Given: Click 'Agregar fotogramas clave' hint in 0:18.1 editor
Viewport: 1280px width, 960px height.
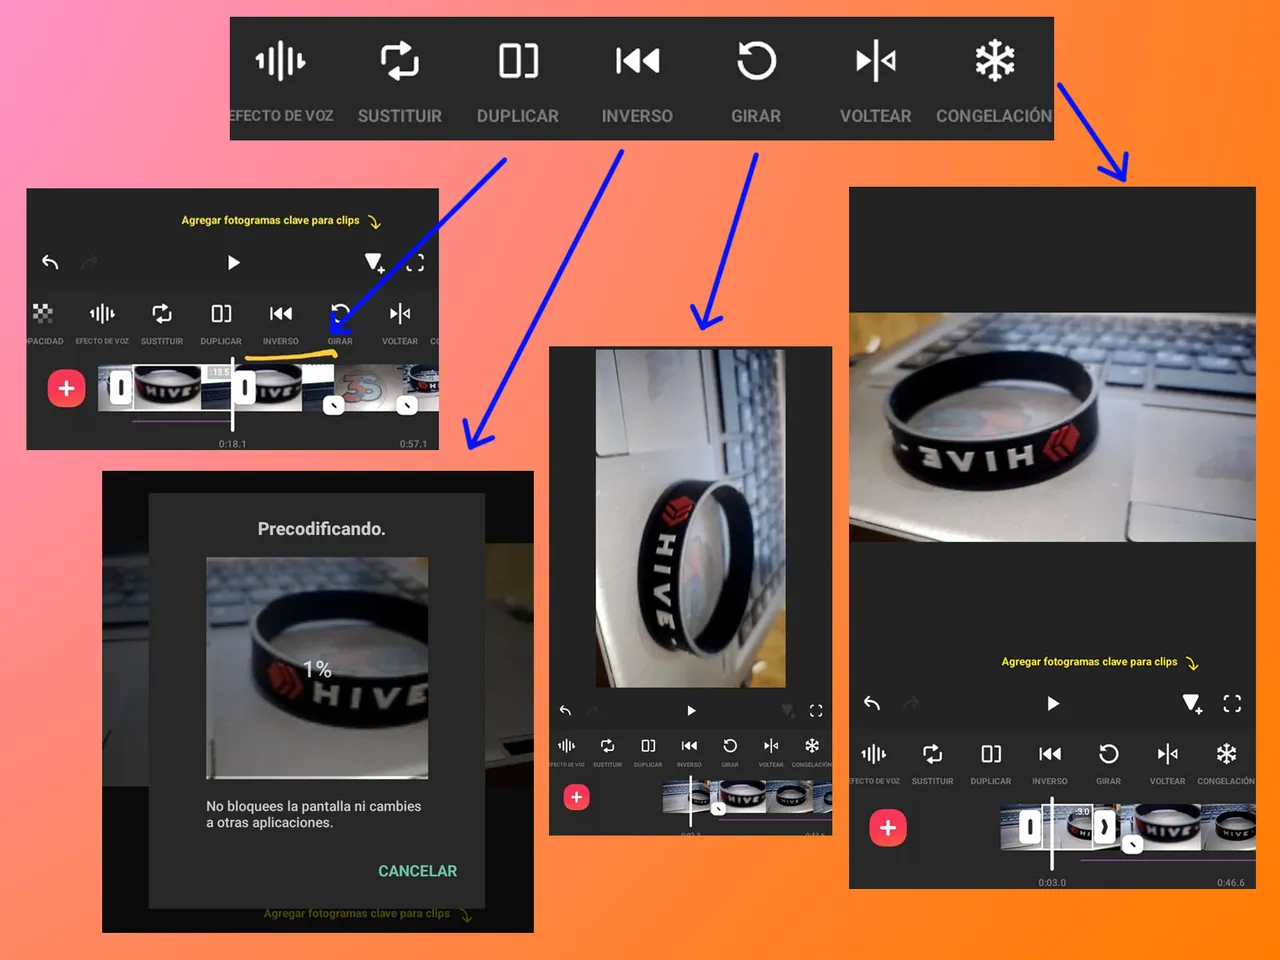Looking at the screenshot, I should click(281, 221).
